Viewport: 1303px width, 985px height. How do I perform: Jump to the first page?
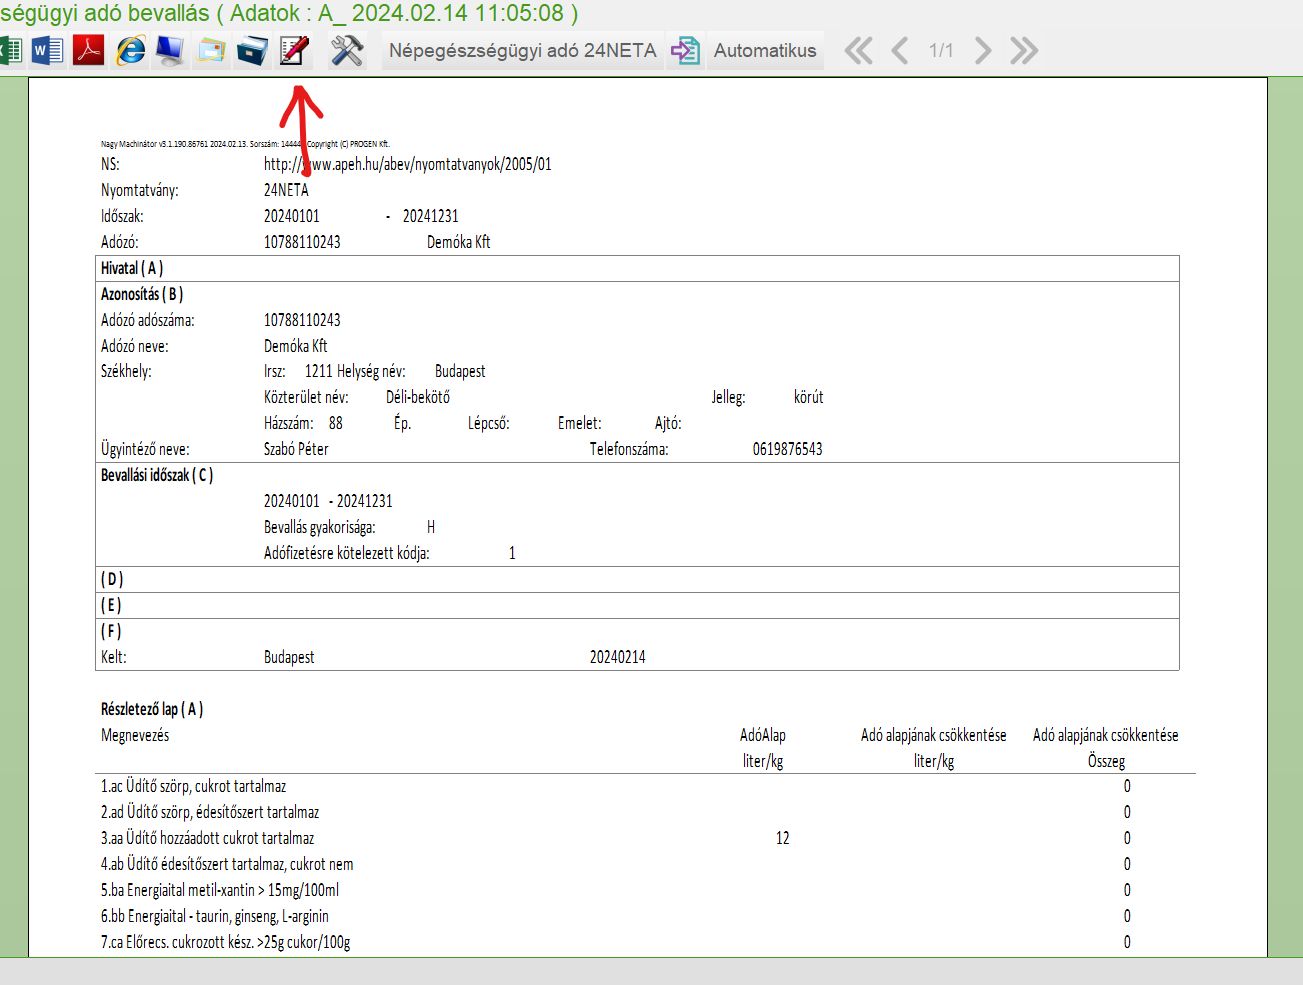point(858,50)
